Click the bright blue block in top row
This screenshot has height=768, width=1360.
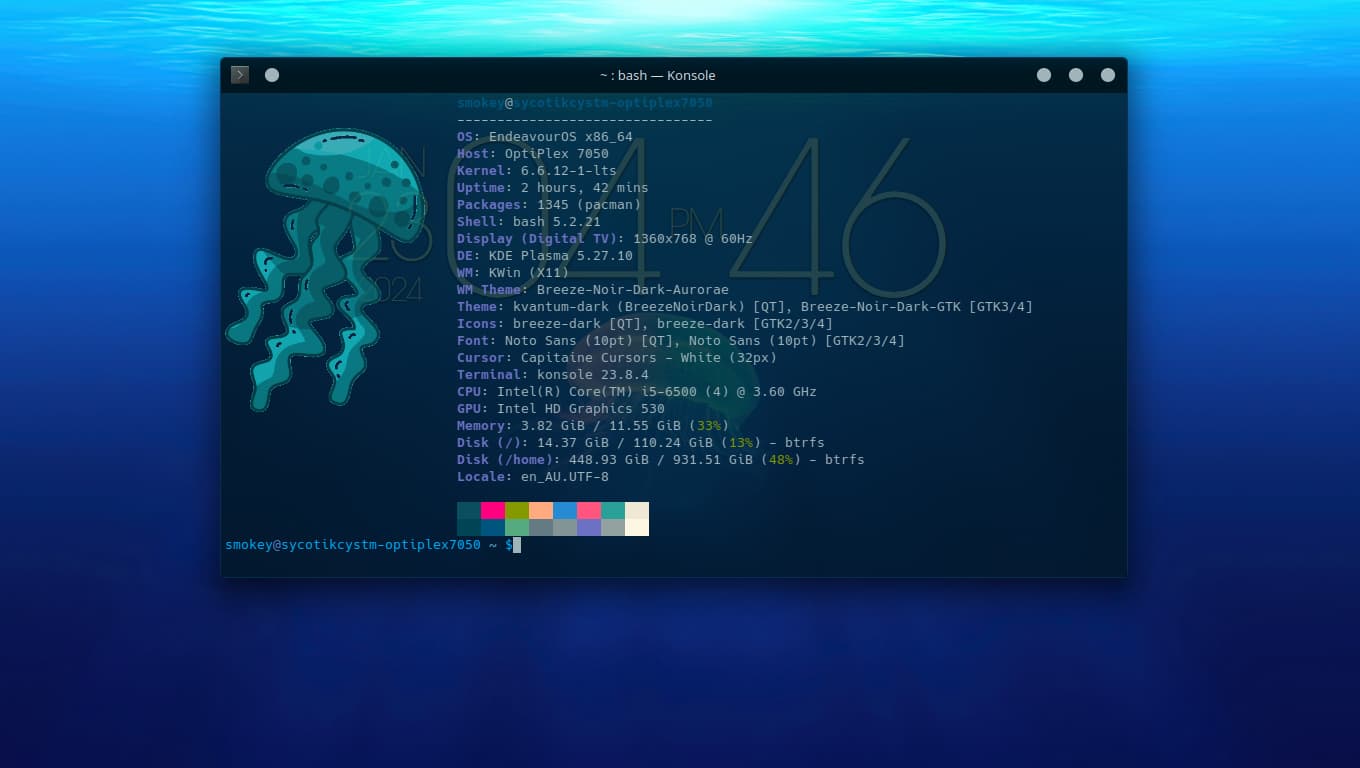coord(565,510)
